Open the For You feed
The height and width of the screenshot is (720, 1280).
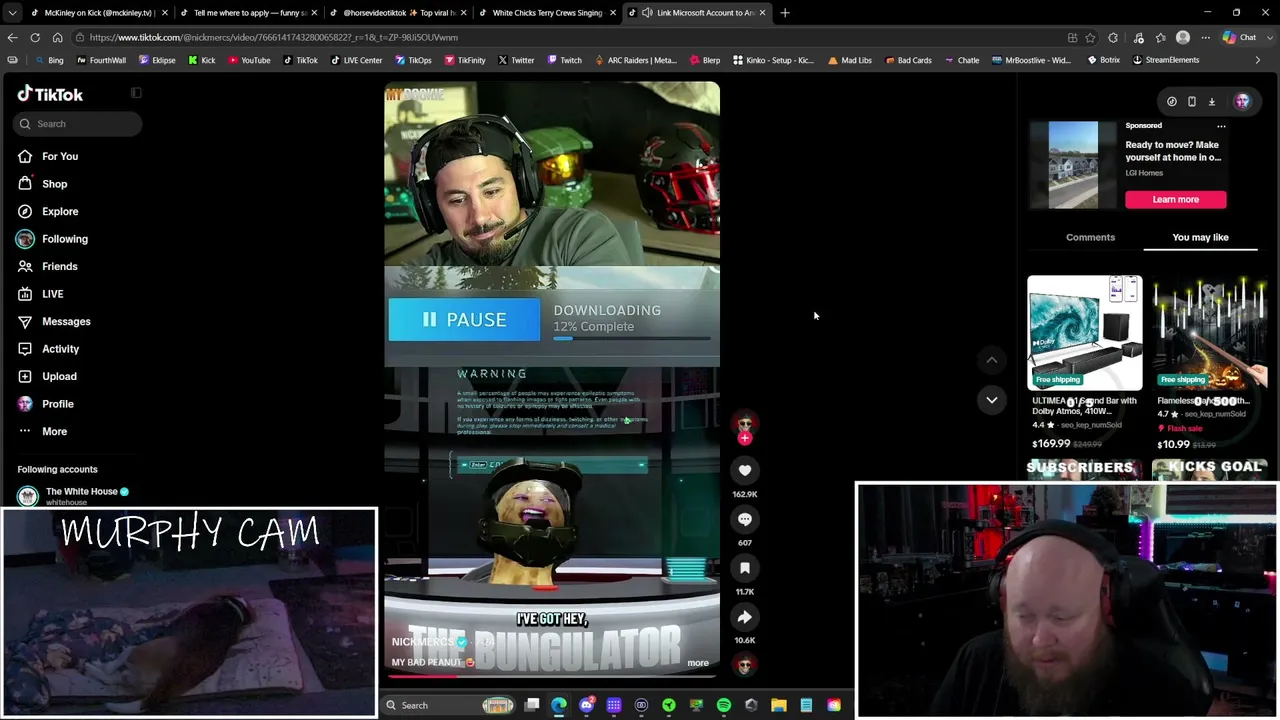(47, 156)
